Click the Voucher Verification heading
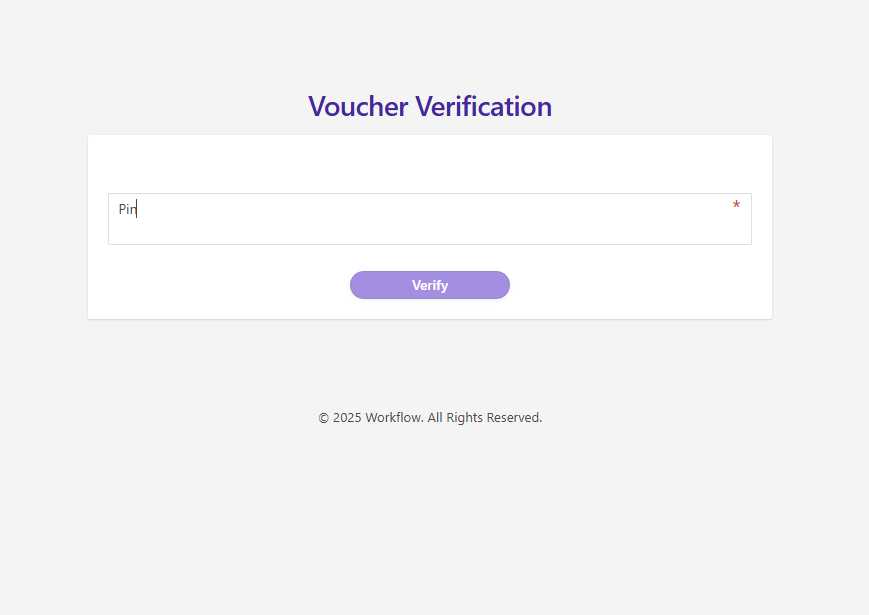The height and width of the screenshot is (615, 869). tap(430, 106)
